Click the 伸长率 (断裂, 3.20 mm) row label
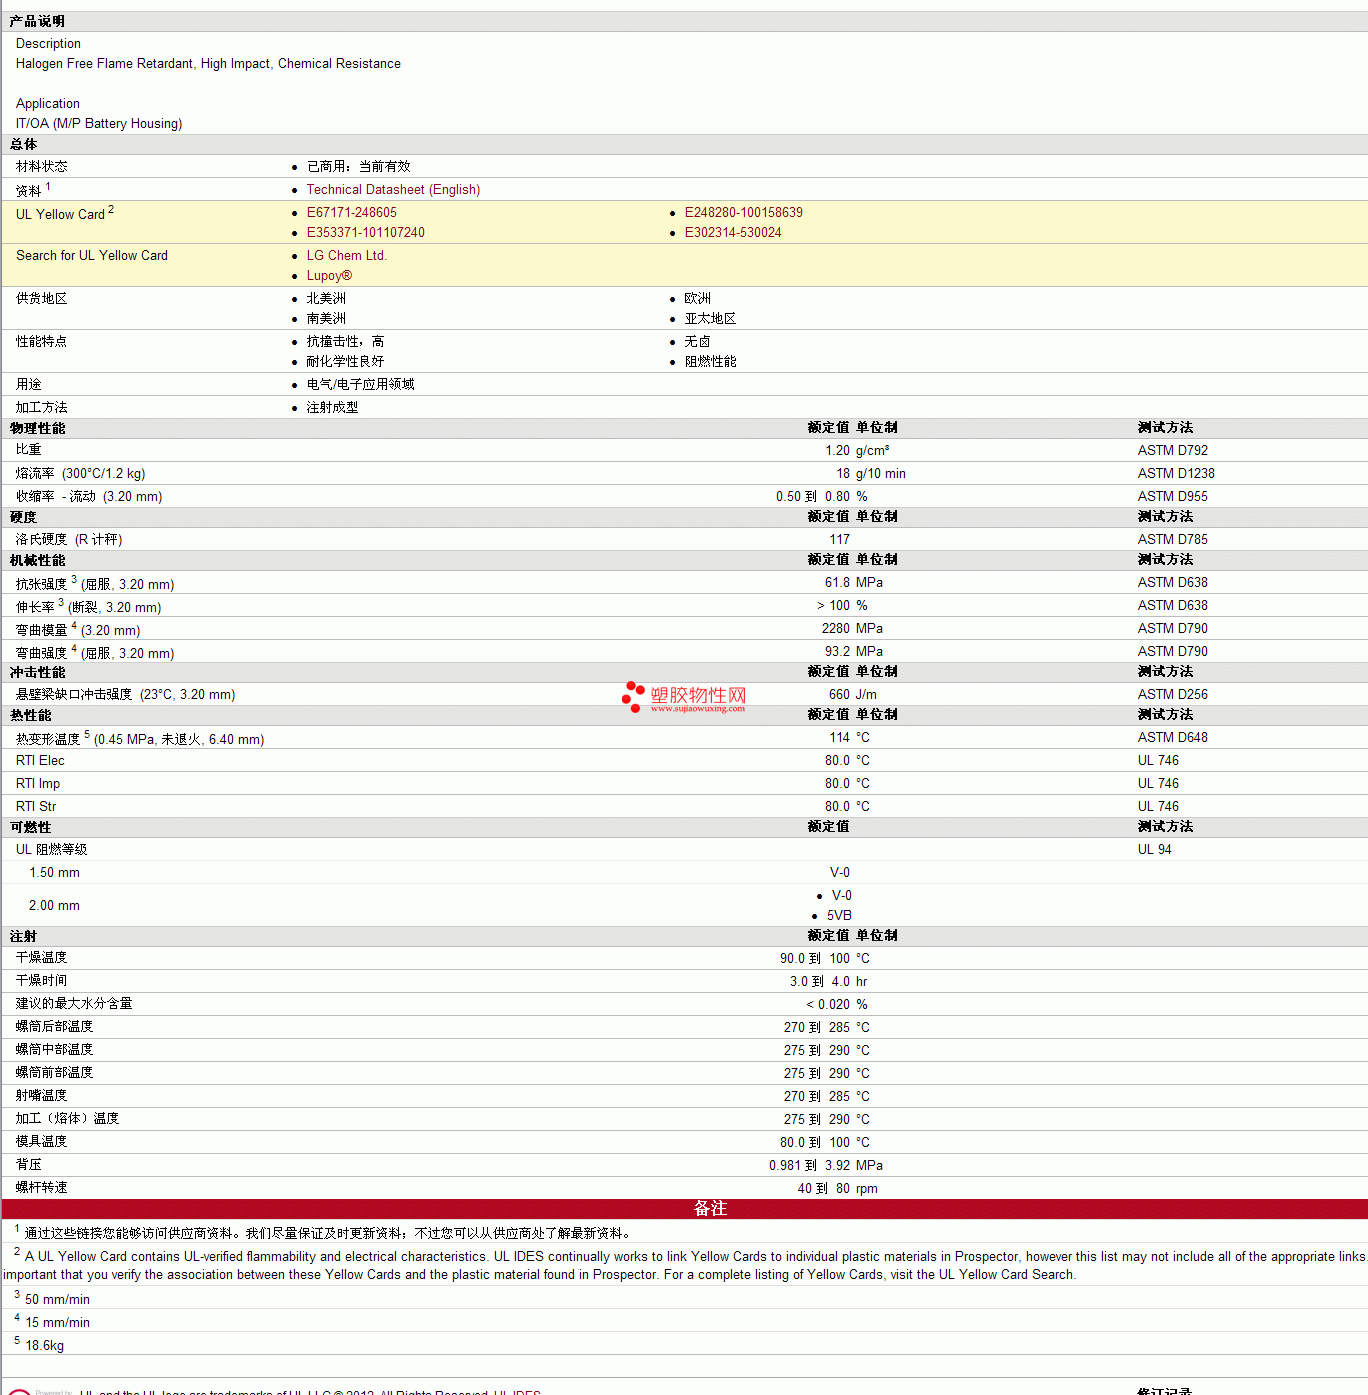Image resolution: width=1368 pixels, height=1395 pixels. click(x=89, y=607)
